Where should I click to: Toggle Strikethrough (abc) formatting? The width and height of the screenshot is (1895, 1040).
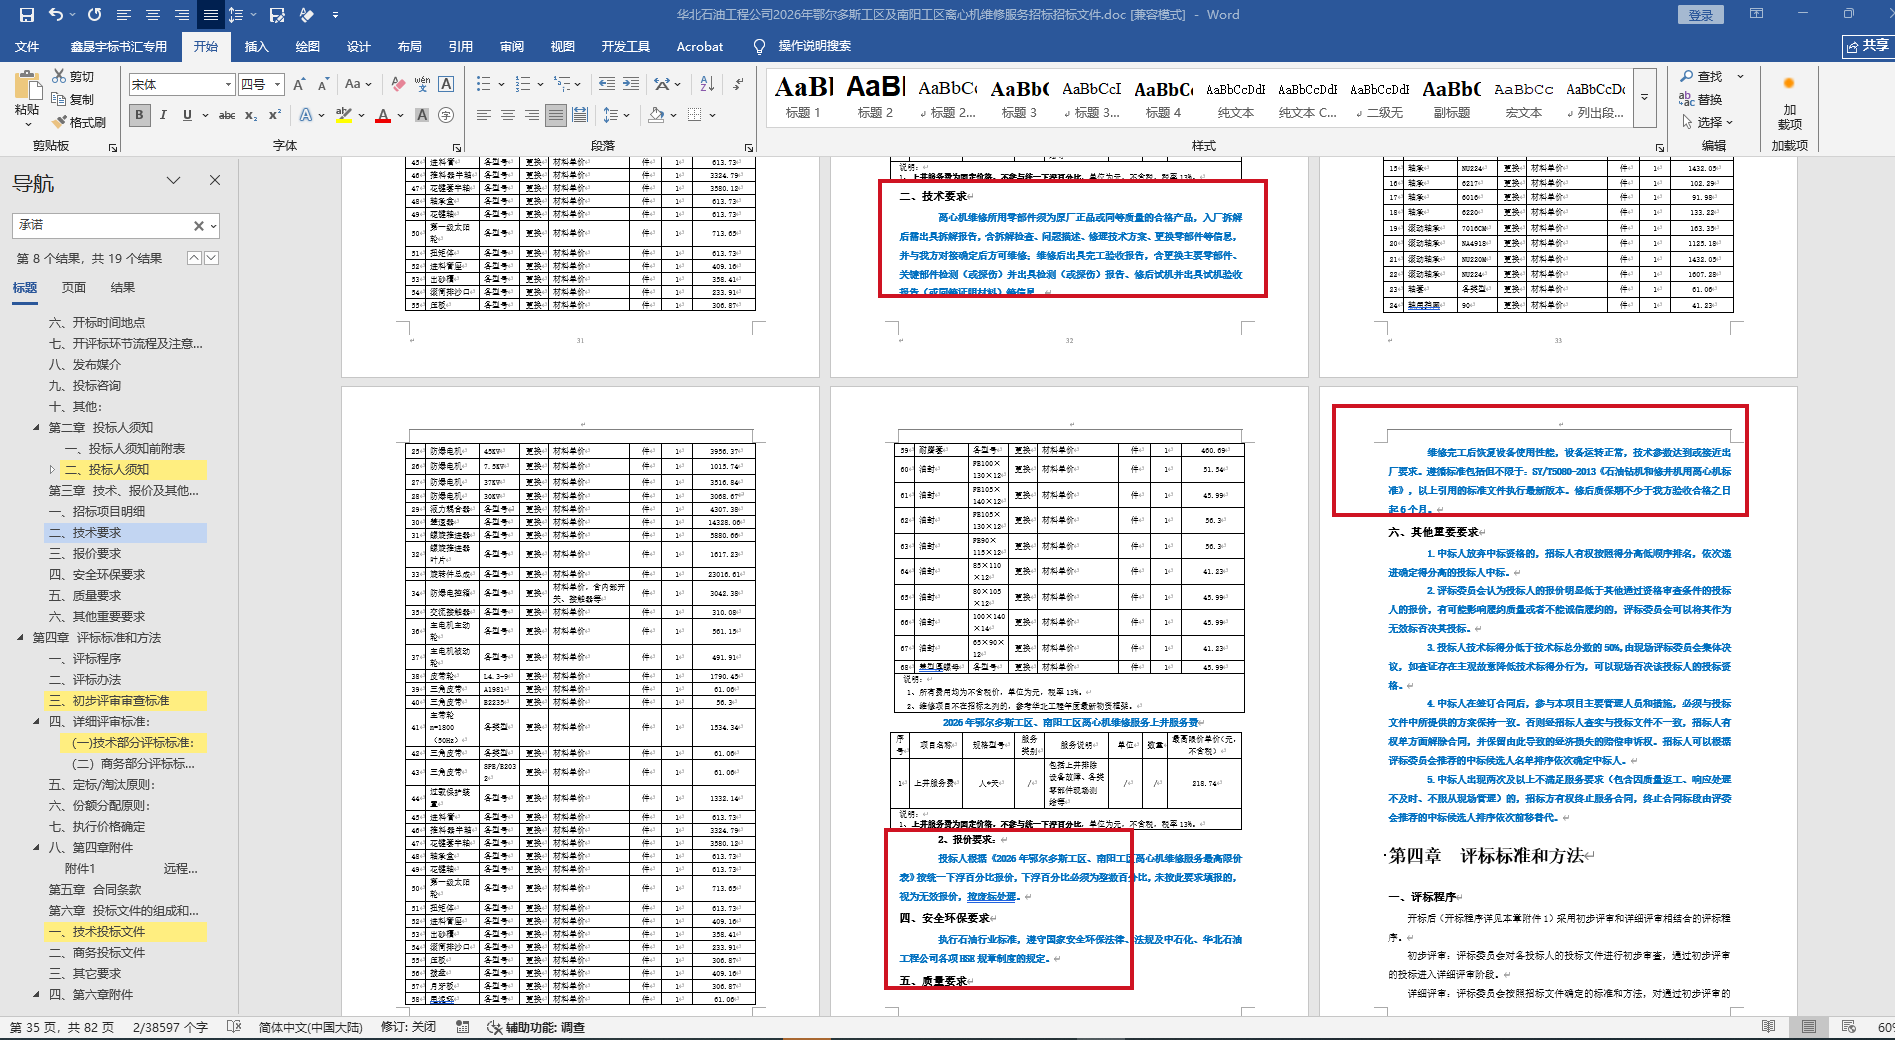[227, 115]
